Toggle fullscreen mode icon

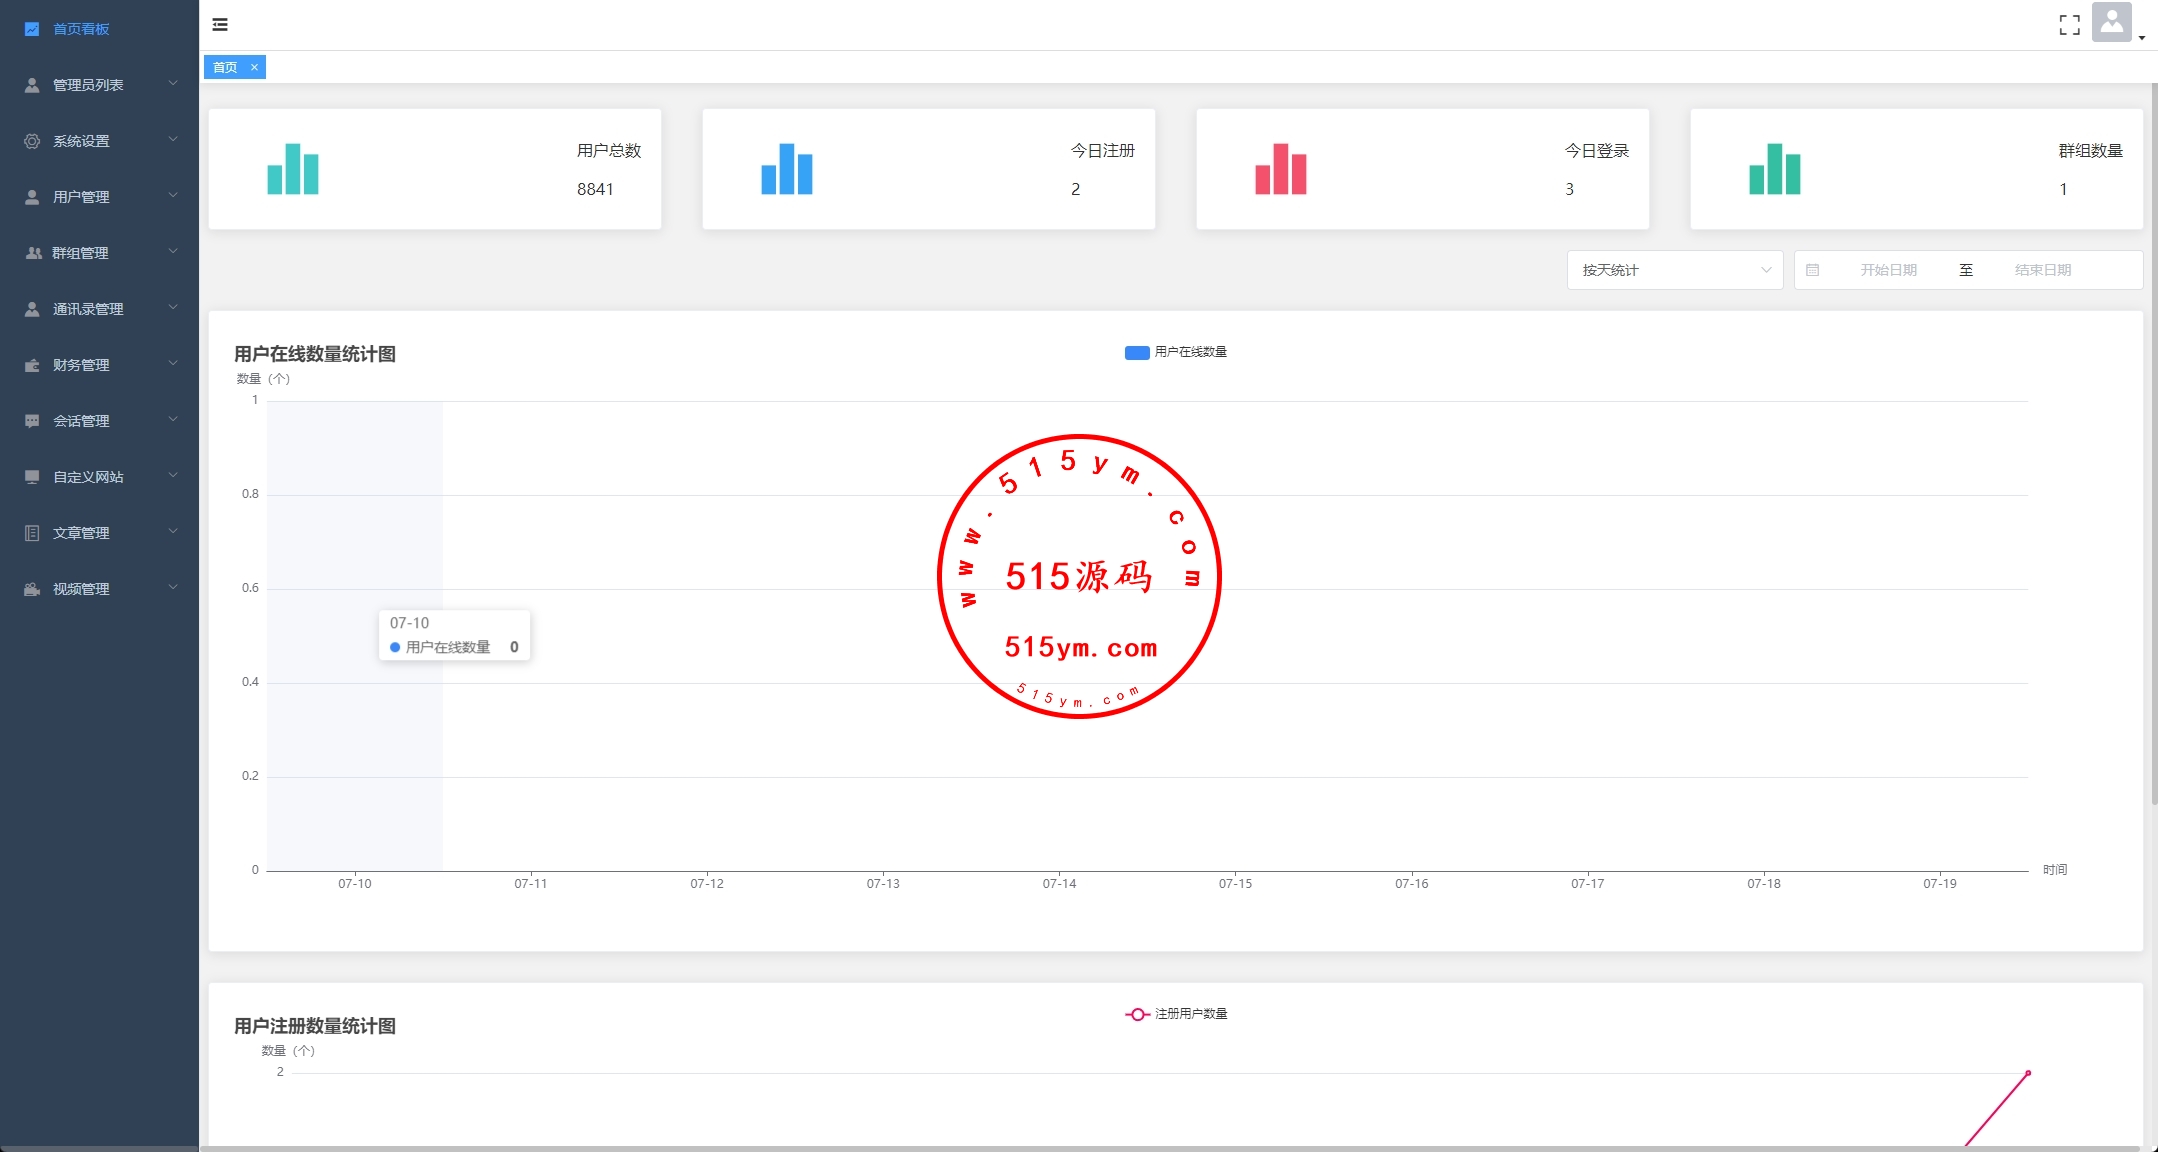(x=2069, y=25)
